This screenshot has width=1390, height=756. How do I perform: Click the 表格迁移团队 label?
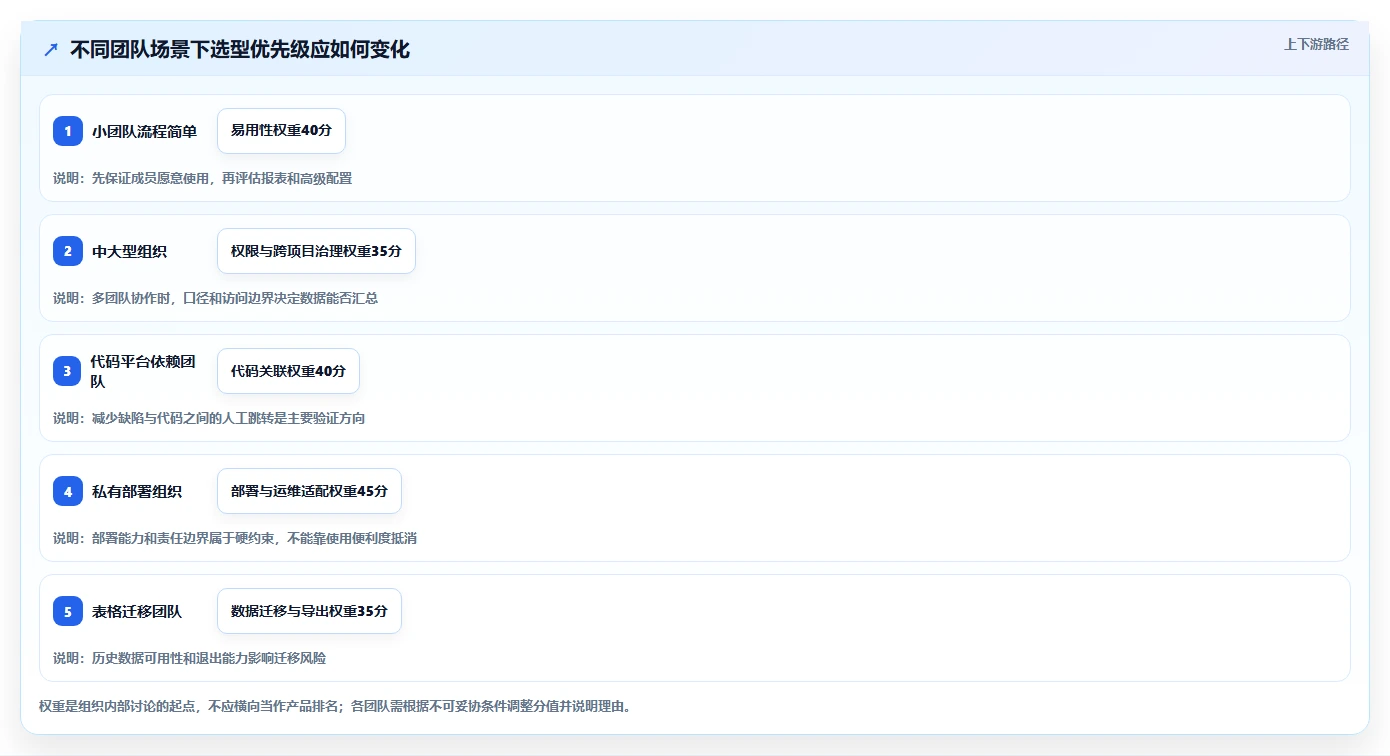137,611
